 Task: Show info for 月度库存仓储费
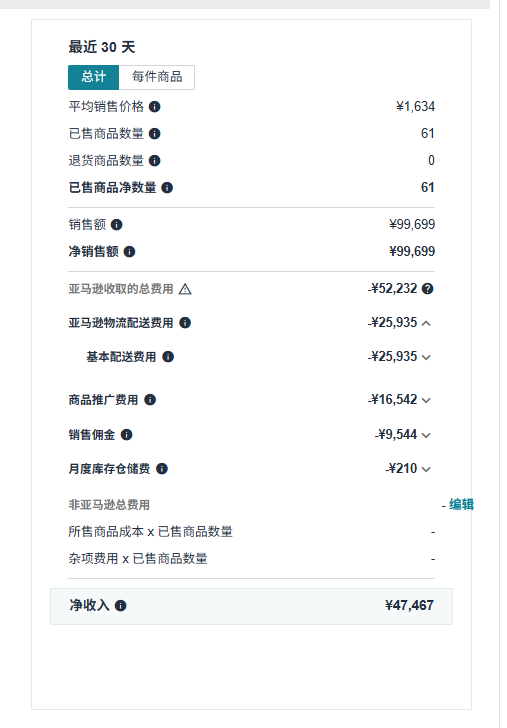(x=162, y=469)
